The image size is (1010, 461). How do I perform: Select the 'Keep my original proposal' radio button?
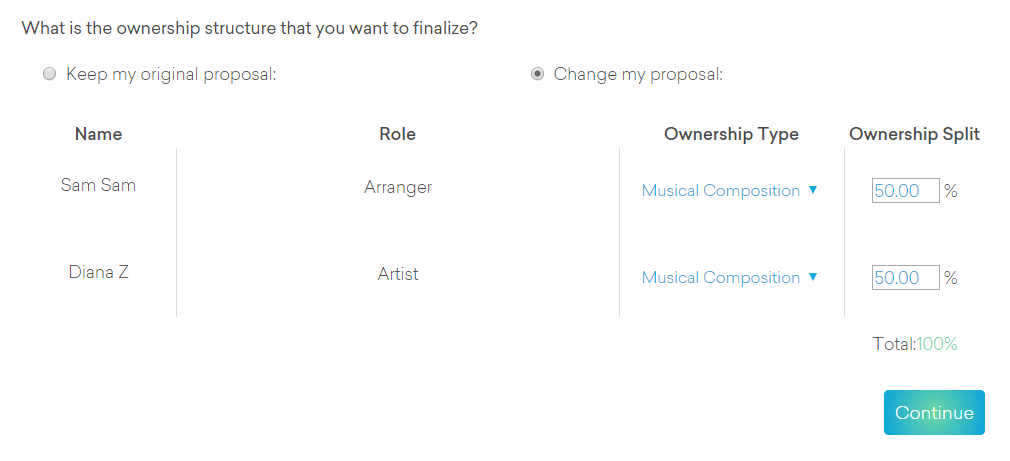point(50,74)
